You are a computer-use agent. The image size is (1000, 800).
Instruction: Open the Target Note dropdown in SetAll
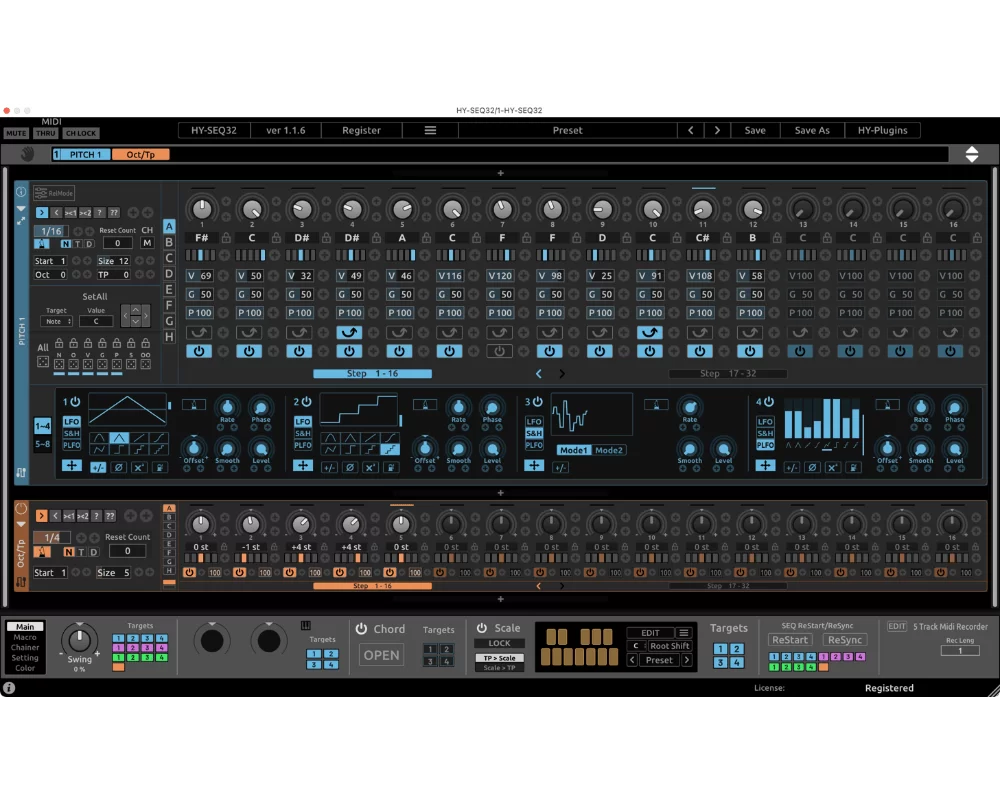pyautogui.click(x=57, y=322)
